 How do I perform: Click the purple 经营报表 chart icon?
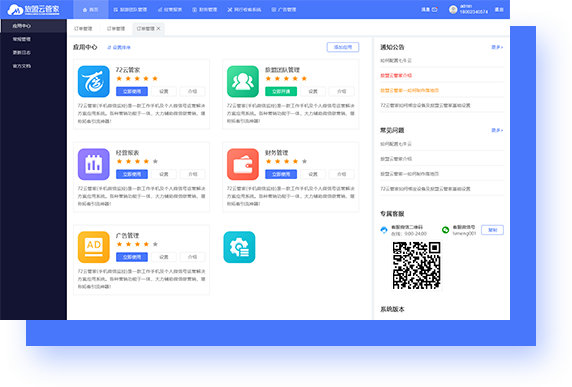click(93, 164)
